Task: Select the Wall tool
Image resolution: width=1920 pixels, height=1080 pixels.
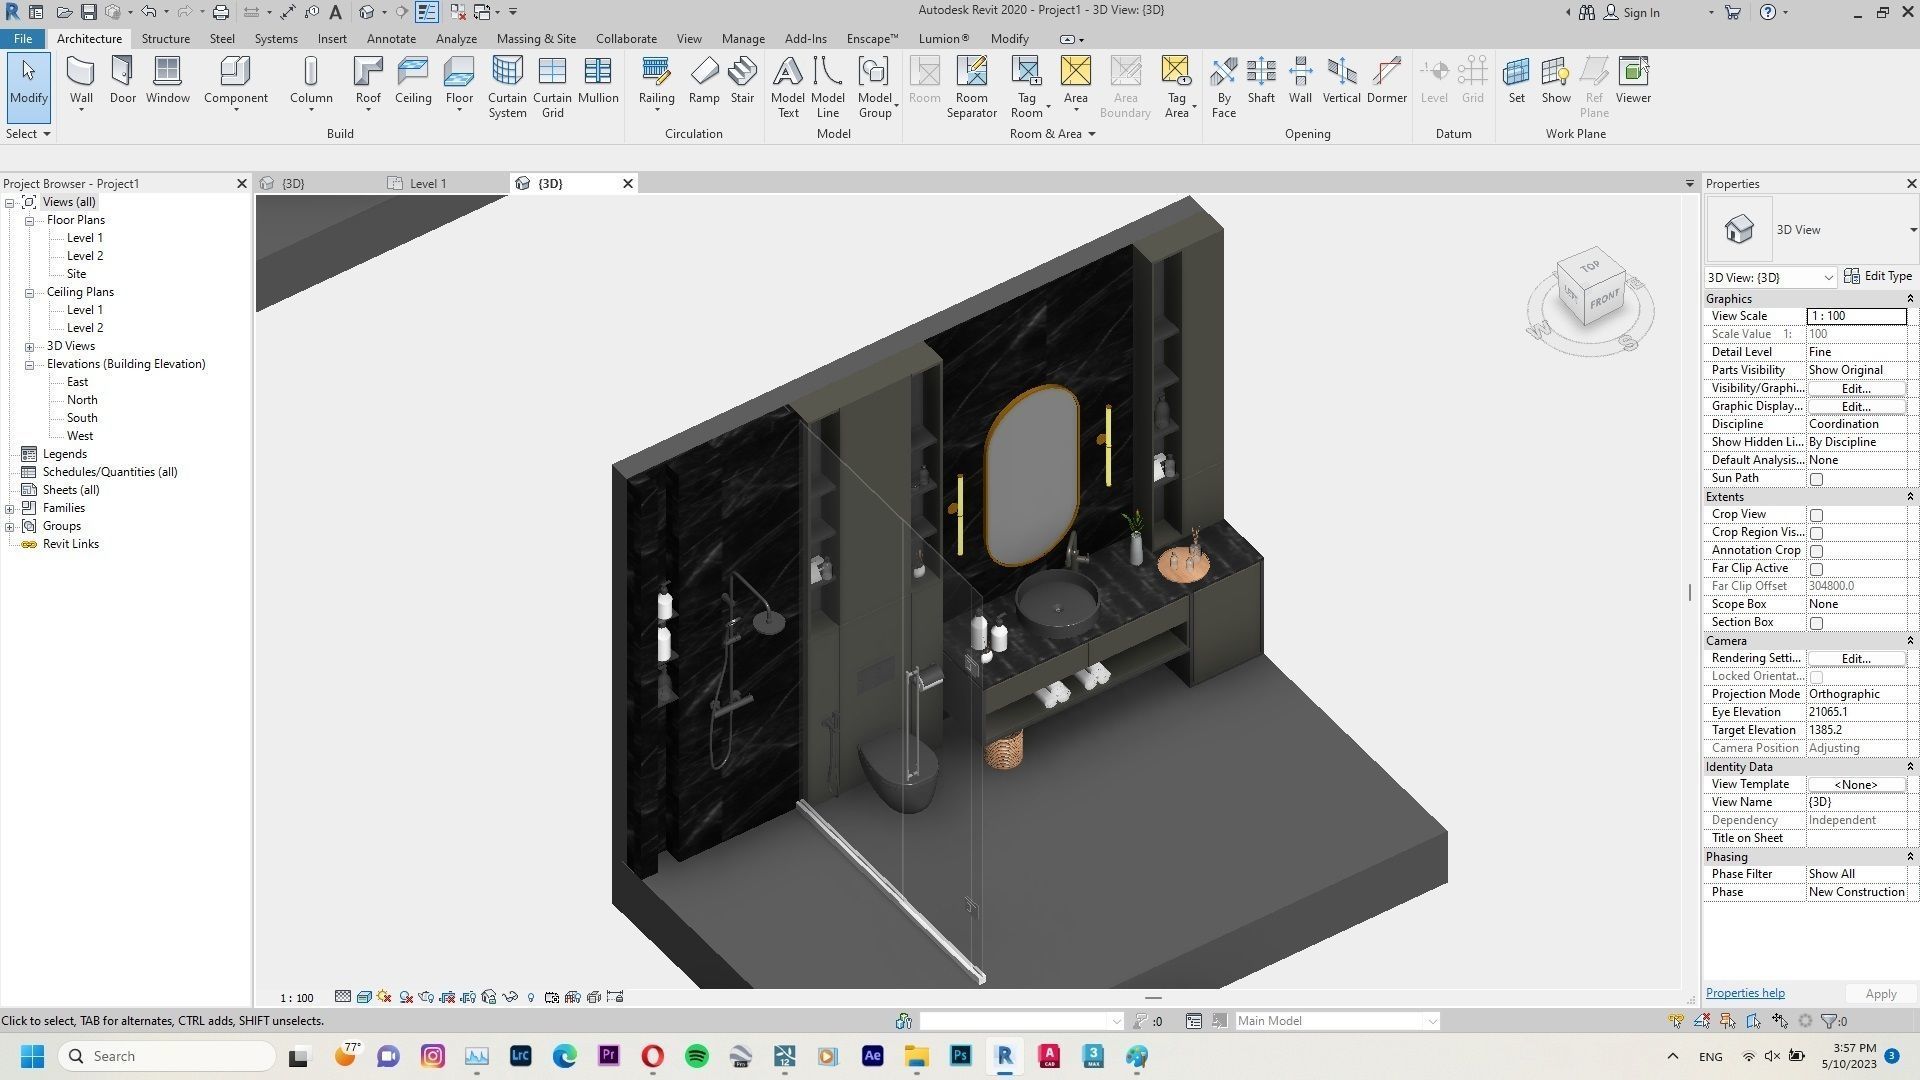Action: [81, 81]
